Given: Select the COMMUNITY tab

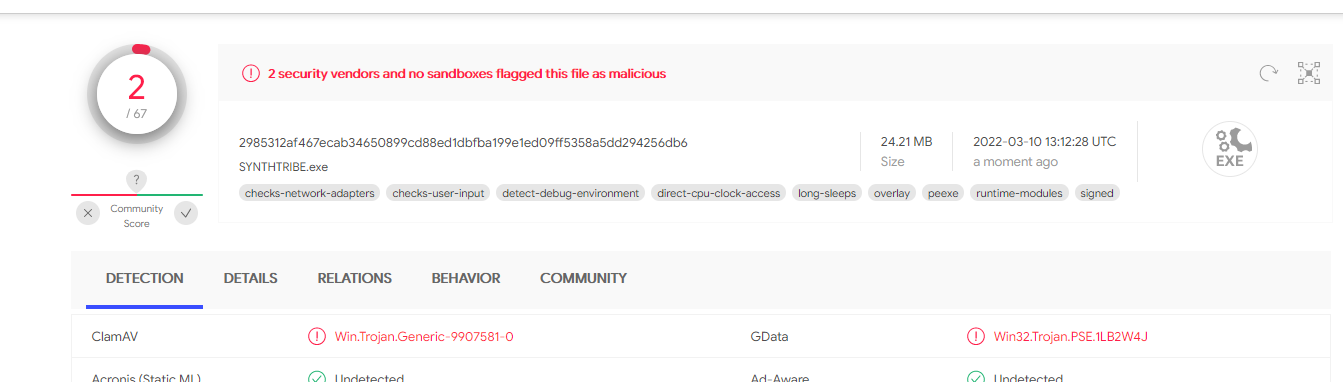Looking at the screenshot, I should [x=583, y=278].
